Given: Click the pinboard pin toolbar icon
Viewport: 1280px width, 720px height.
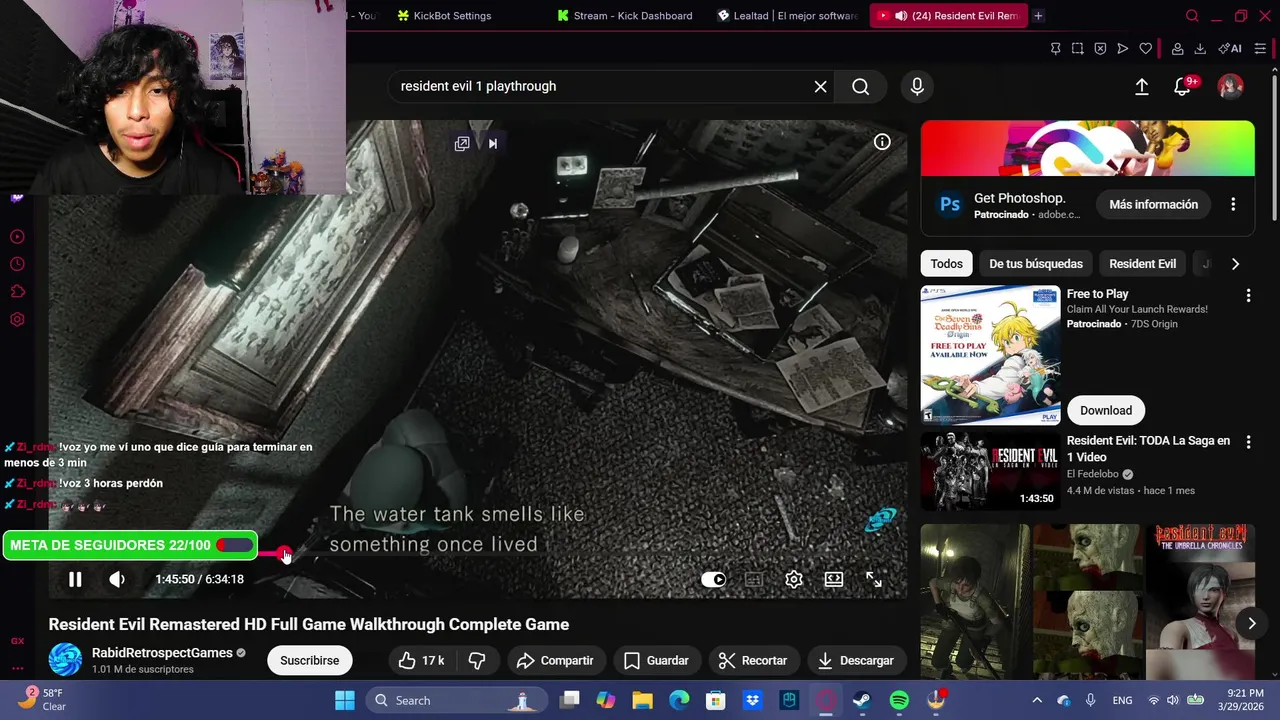Looking at the screenshot, I should (x=1055, y=48).
